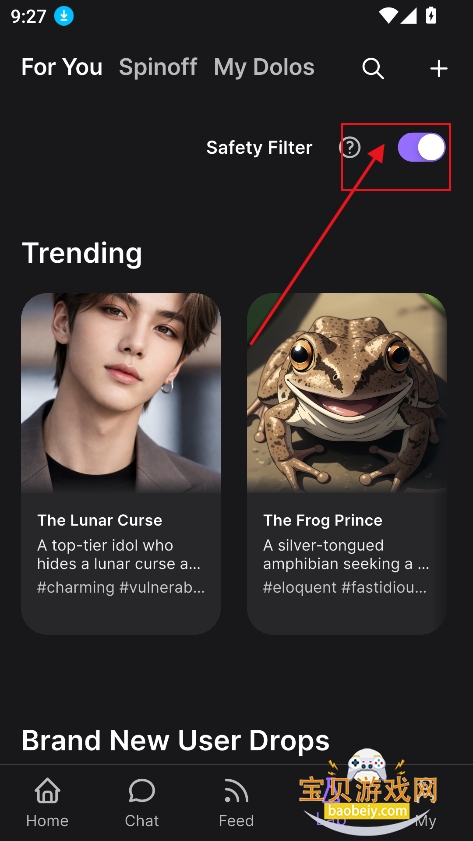Open The Lunar Curse portrait image

point(121,393)
